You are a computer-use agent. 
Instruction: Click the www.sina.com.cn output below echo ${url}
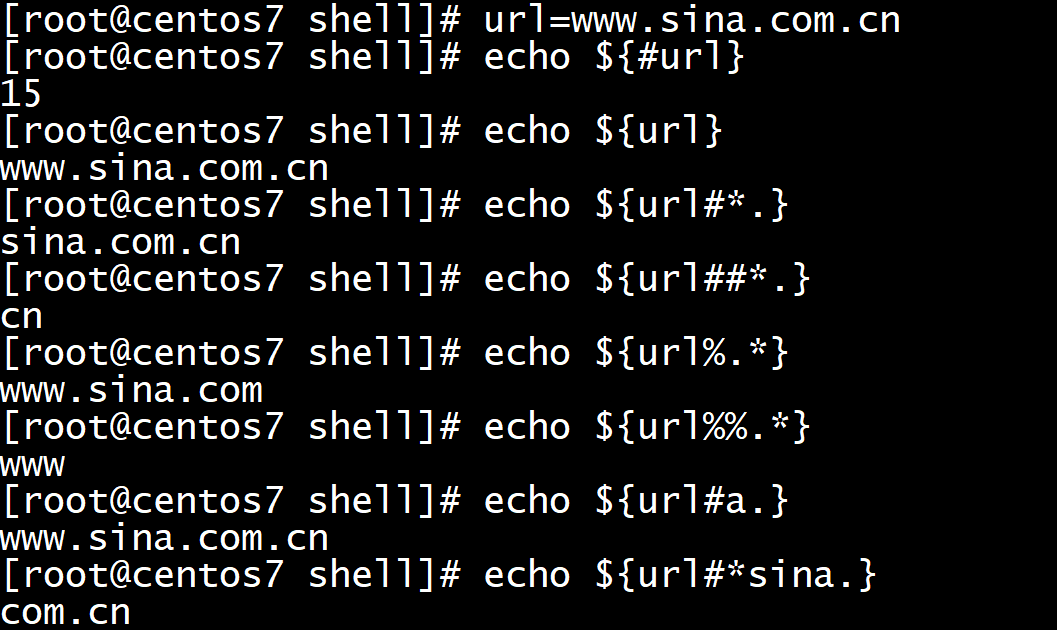click(164, 168)
